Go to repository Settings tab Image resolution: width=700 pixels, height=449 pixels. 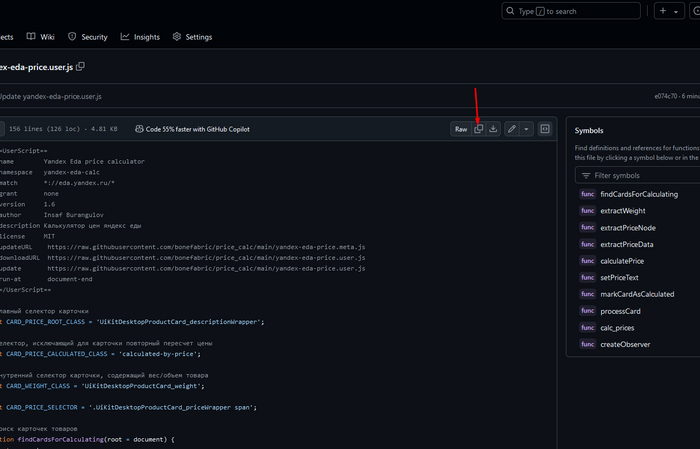tap(192, 37)
